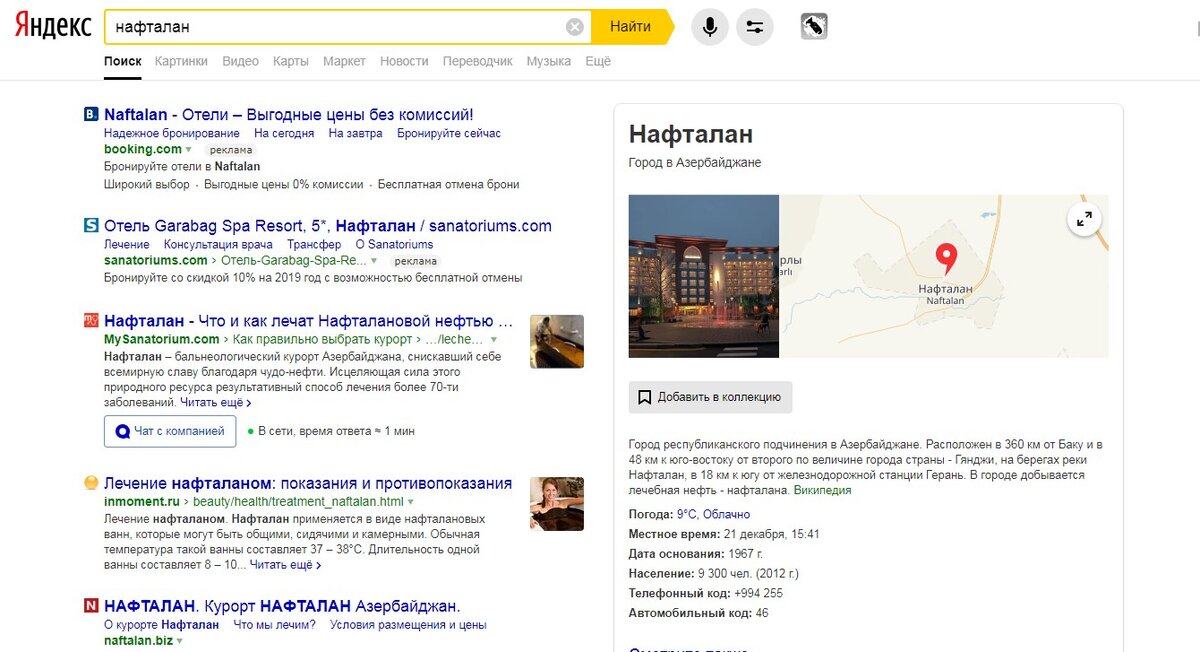
Task: Open the sanatoriums.com result dropdown arrow
Action: pyautogui.click(x=373, y=261)
